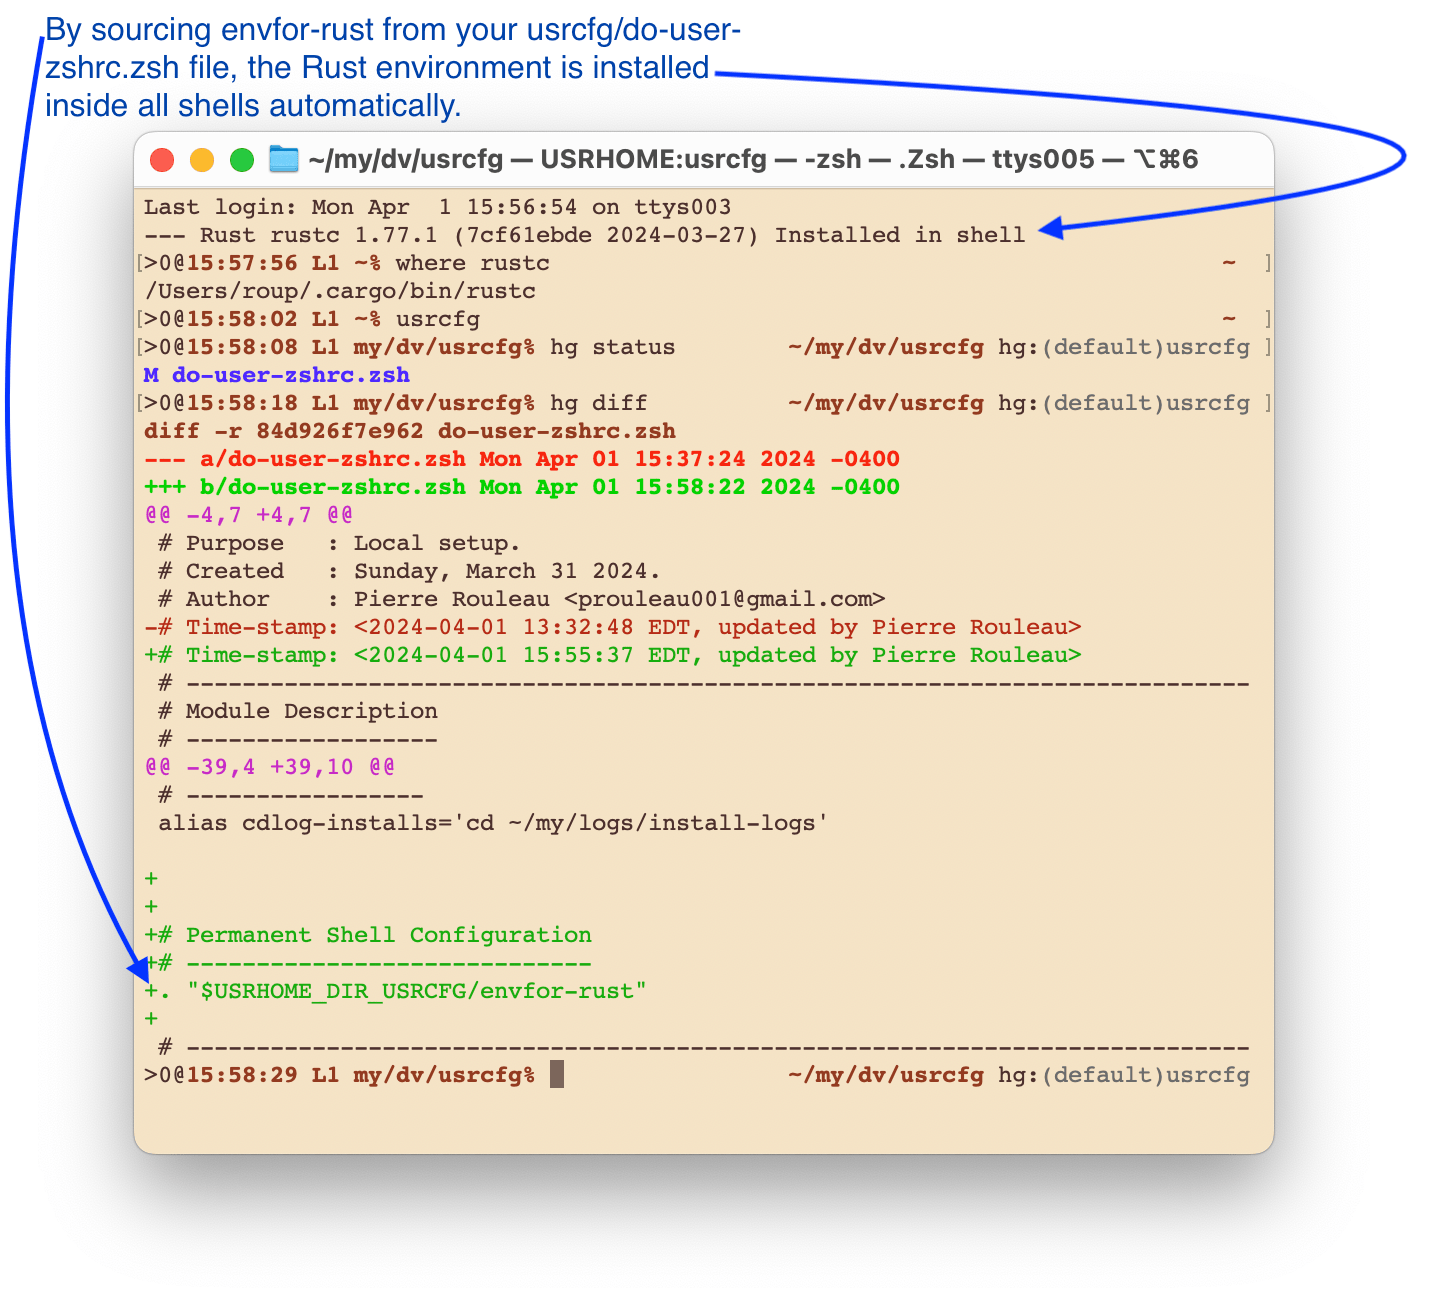This screenshot has width=1444, height=1316.
Task: Click the red close window button
Action: [162, 160]
